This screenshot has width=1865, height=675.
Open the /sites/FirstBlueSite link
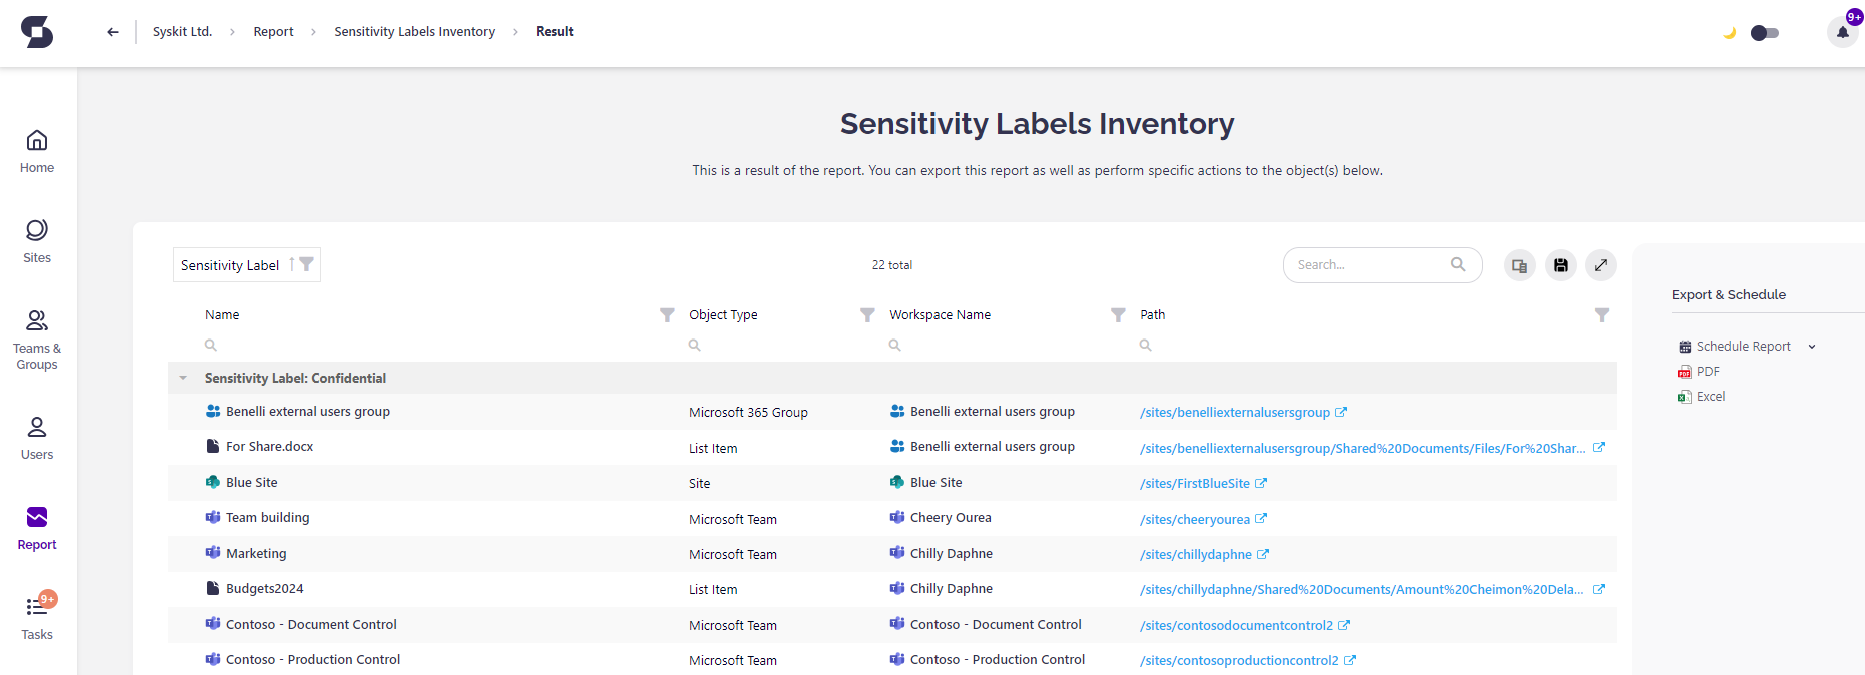[1195, 483]
